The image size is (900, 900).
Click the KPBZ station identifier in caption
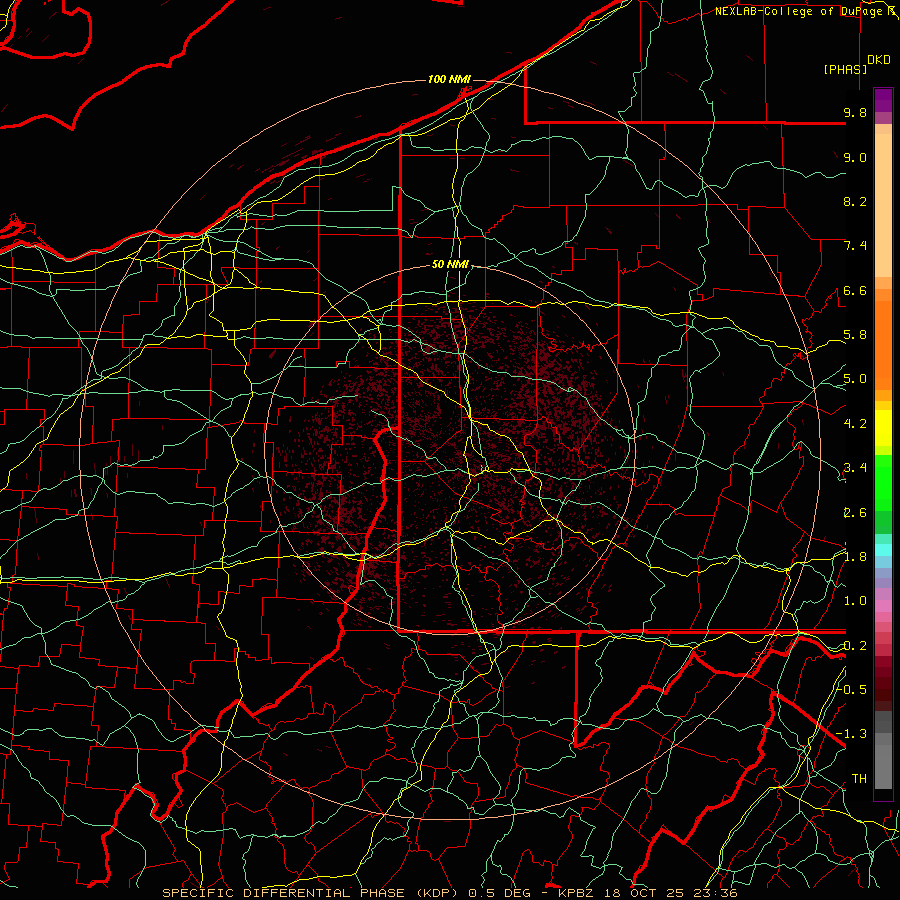tap(577, 893)
